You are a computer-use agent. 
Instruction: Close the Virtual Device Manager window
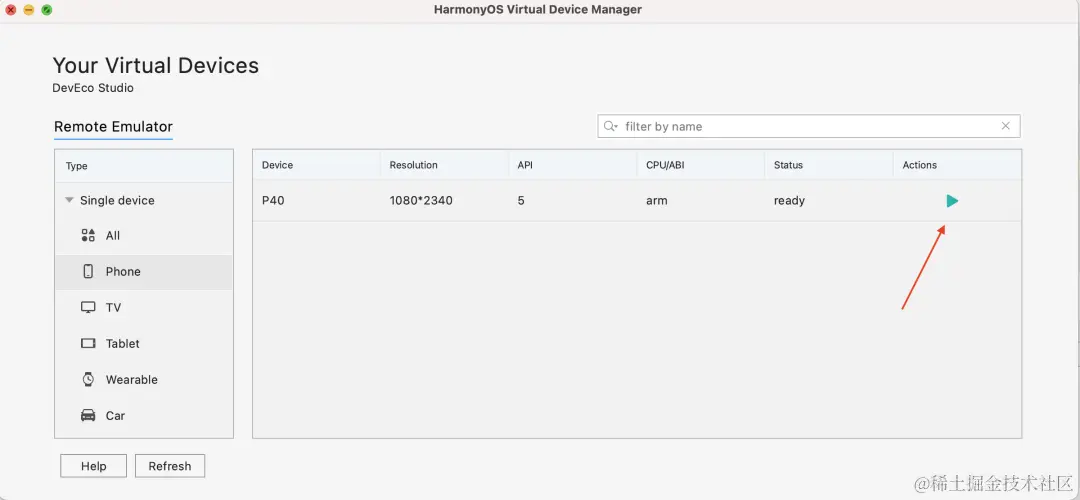[x=10, y=10]
